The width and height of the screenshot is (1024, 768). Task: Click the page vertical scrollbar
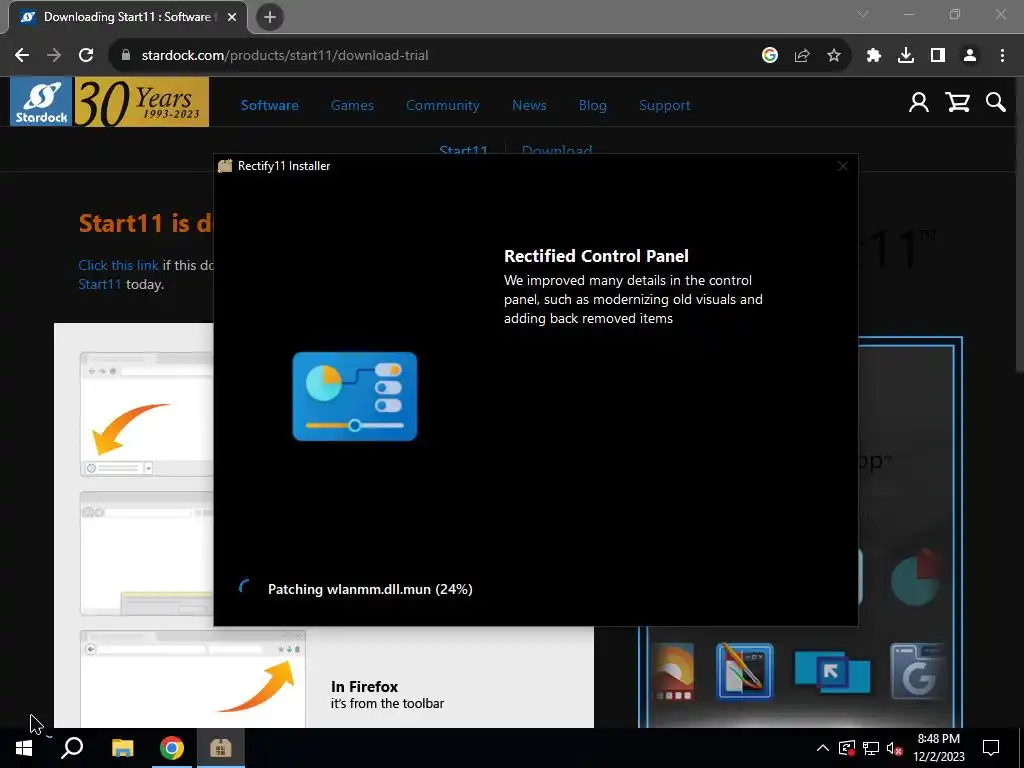[x=1019, y=225]
